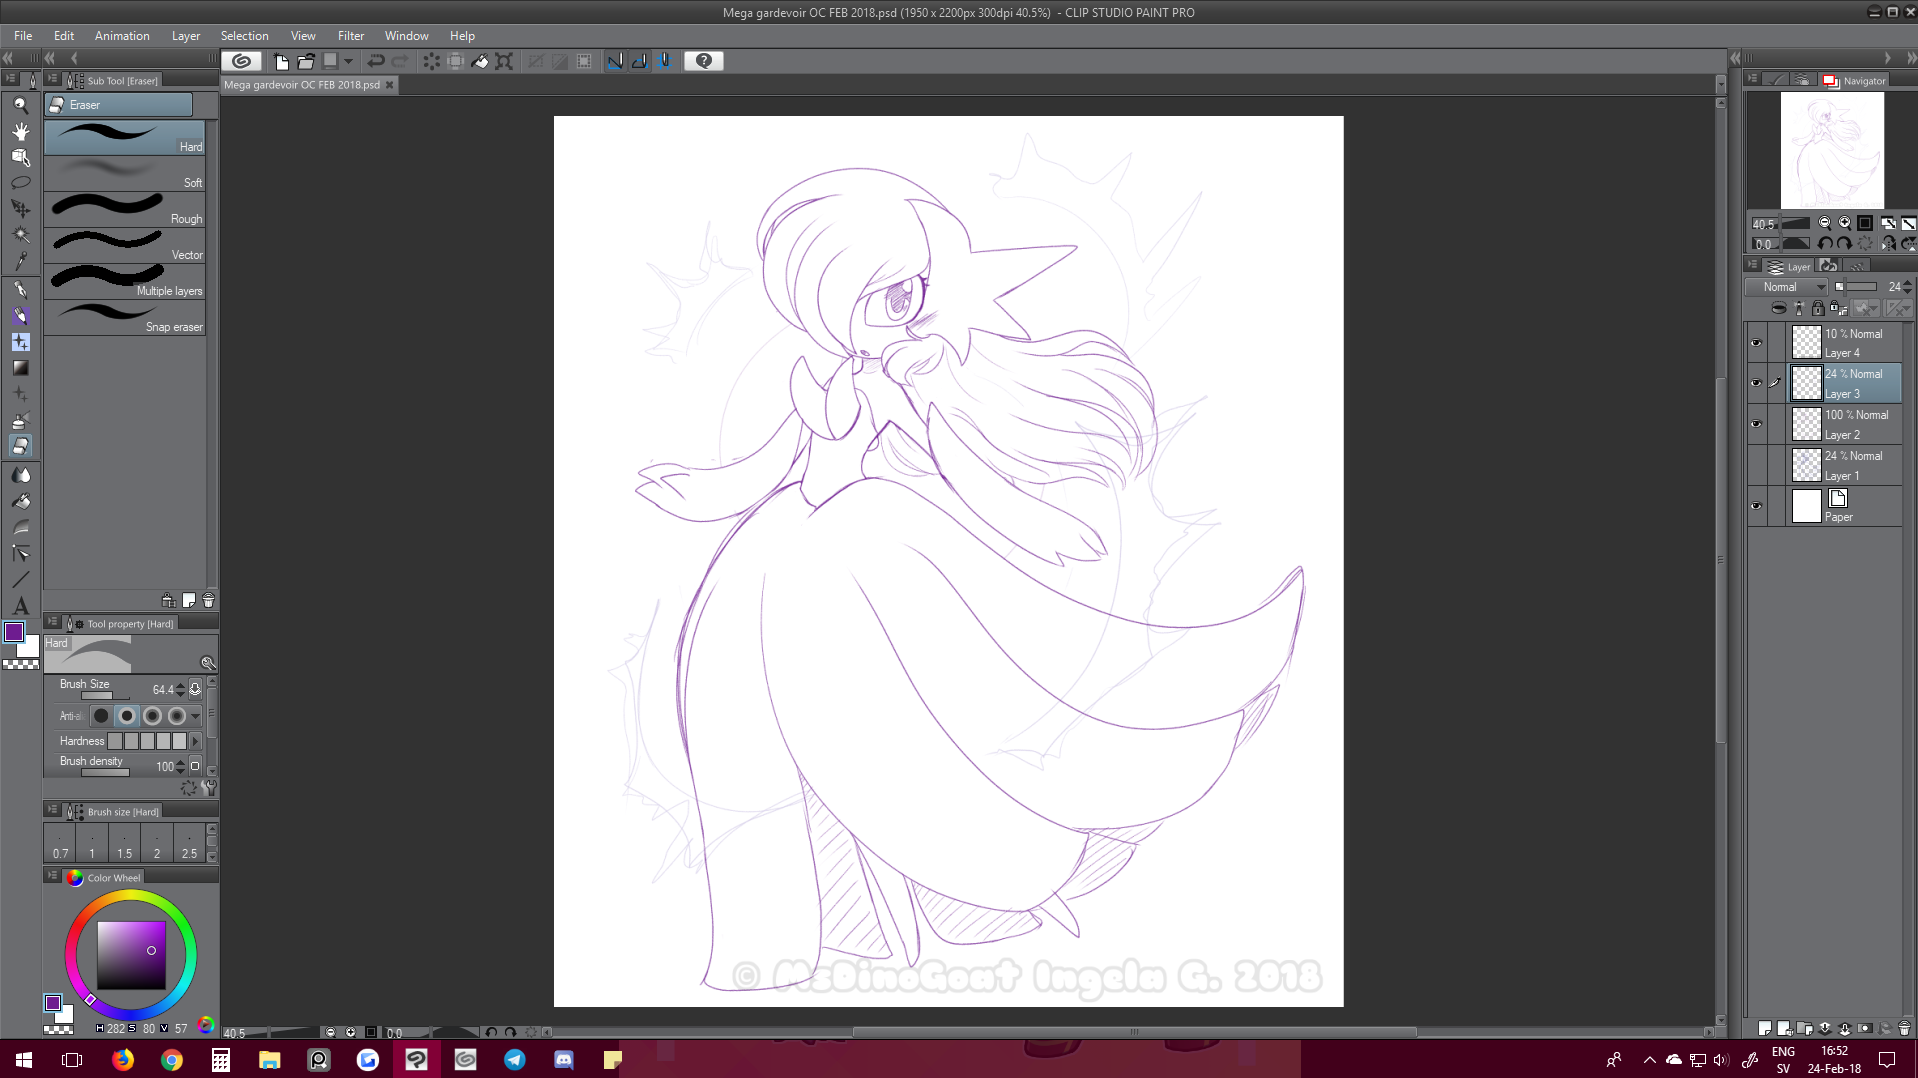Image resolution: width=1918 pixels, height=1078 pixels.
Task: Choose the Gradient tool
Action: 20,368
